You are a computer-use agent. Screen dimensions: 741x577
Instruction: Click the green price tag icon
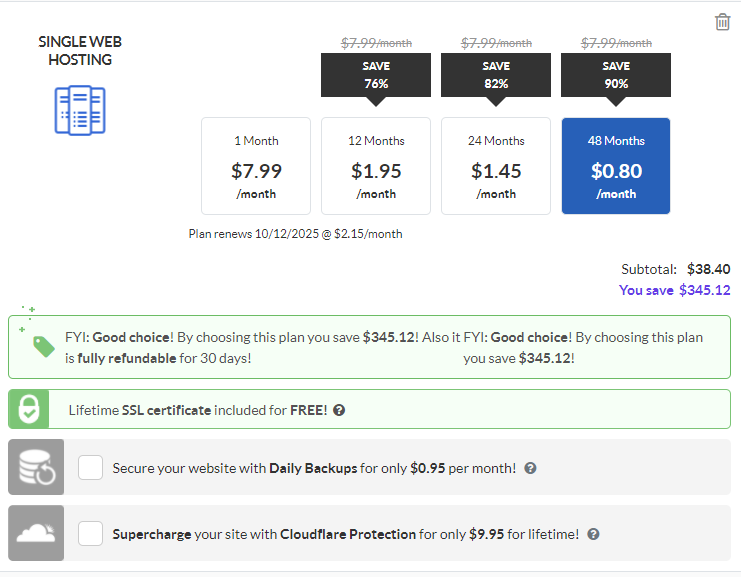point(43,346)
